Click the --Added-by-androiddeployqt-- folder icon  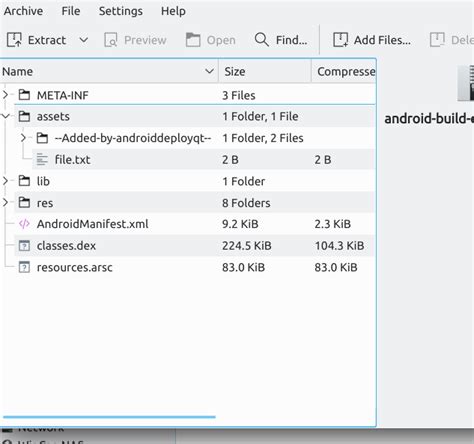(x=42, y=138)
